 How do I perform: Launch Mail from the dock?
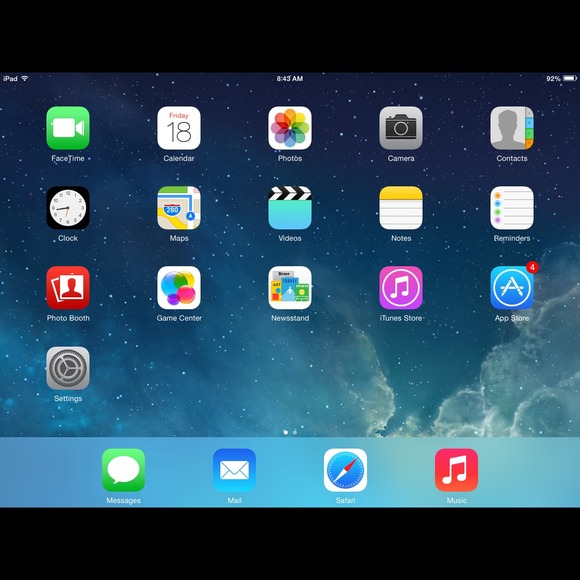pos(234,470)
